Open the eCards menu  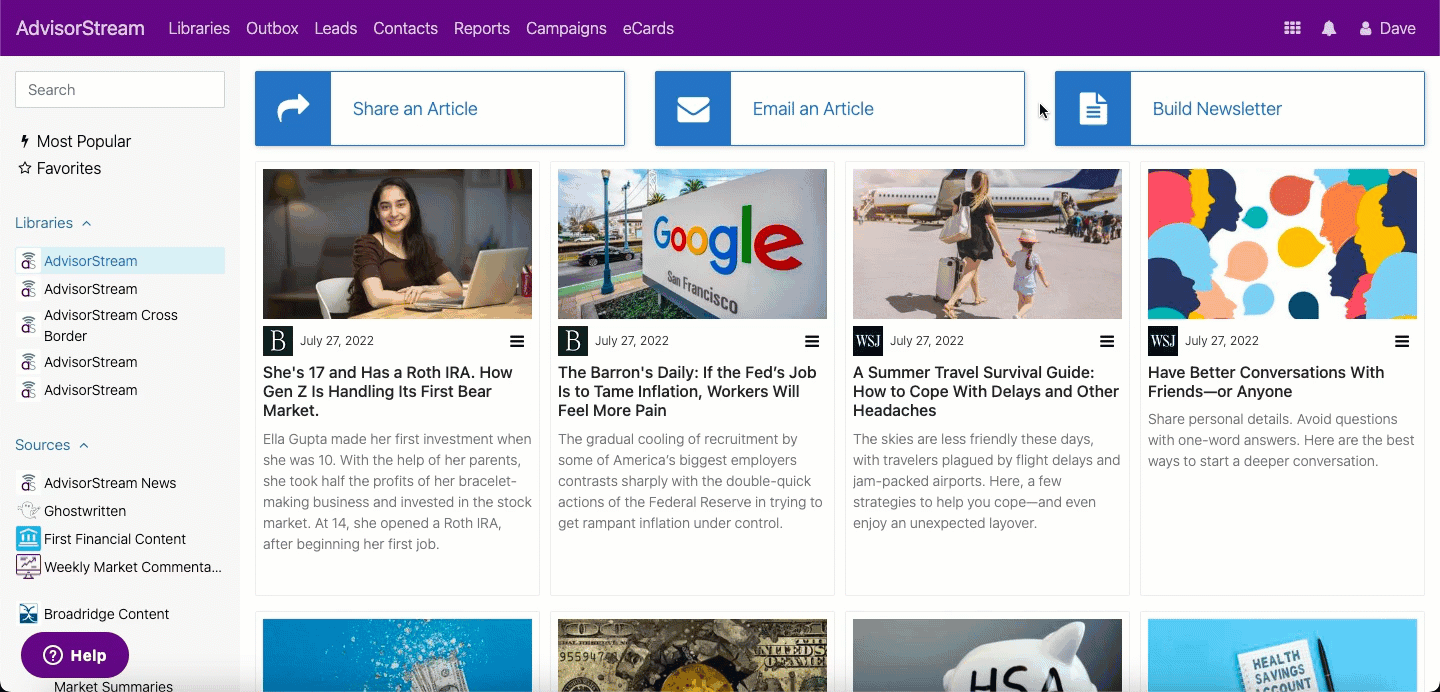(x=648, y=28)
